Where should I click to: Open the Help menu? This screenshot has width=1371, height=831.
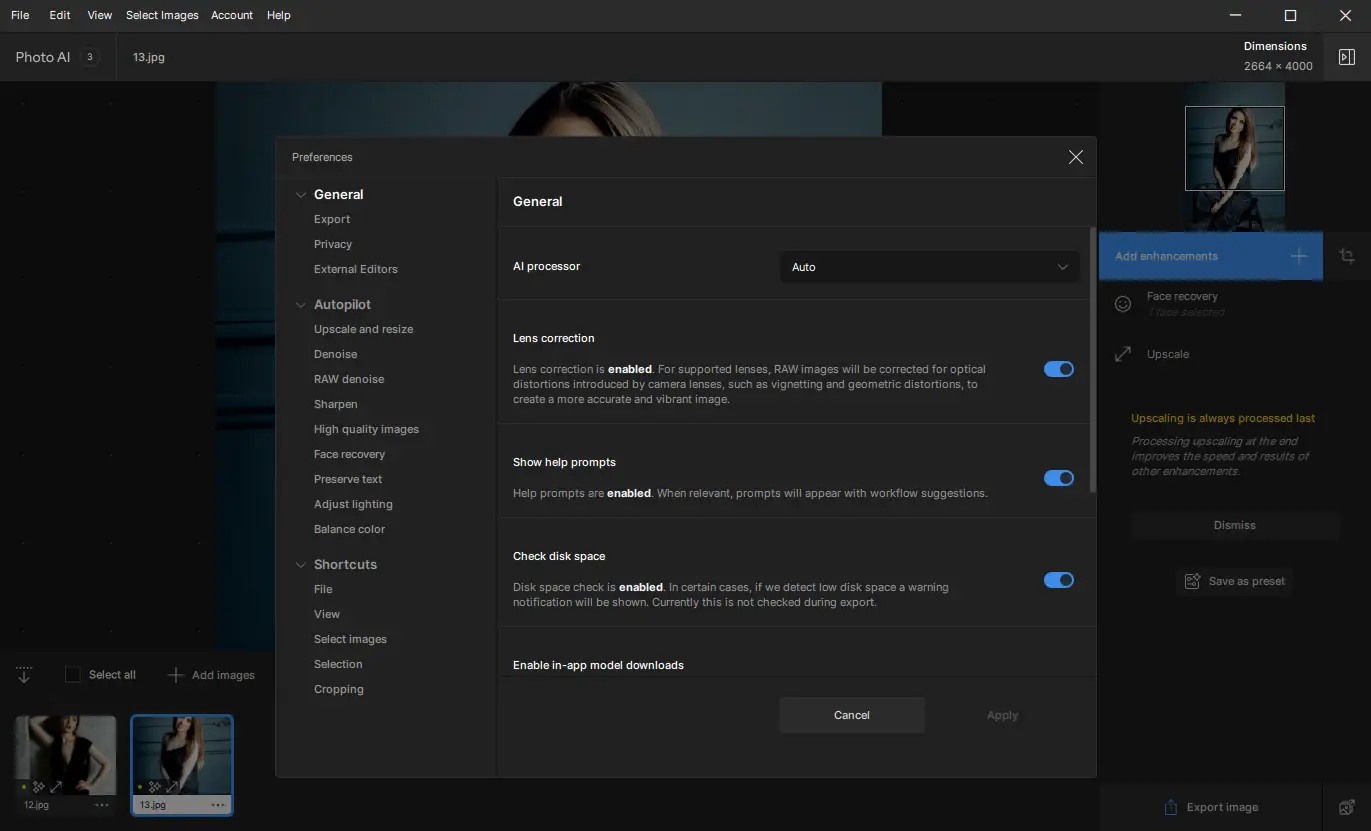pos(279,15)
